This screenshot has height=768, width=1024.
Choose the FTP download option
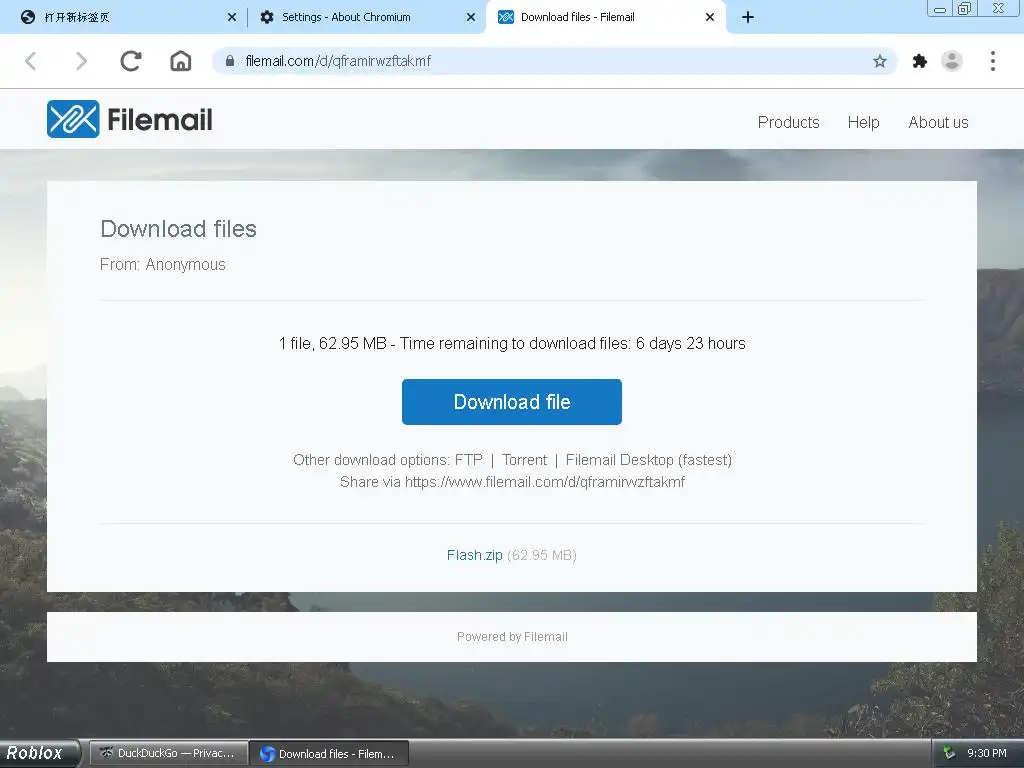tap(468, 460)
